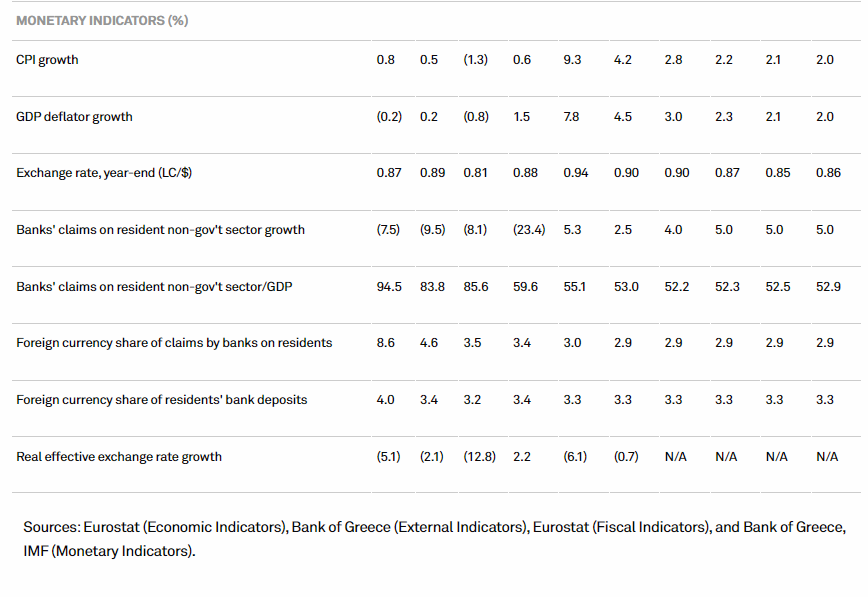Select the Exchange rate, year-end label
The width and height of the screenshot is (868, 597).
point(104,173)
